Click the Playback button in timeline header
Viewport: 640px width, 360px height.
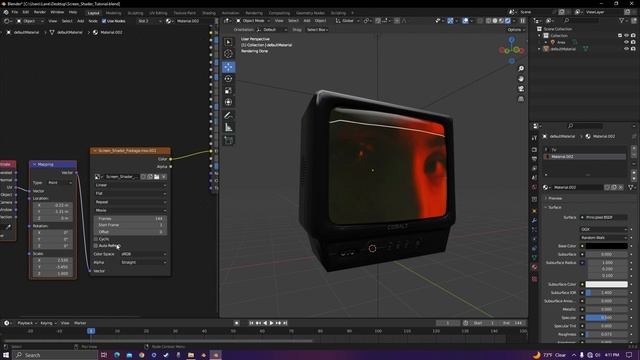coord(27,323)
